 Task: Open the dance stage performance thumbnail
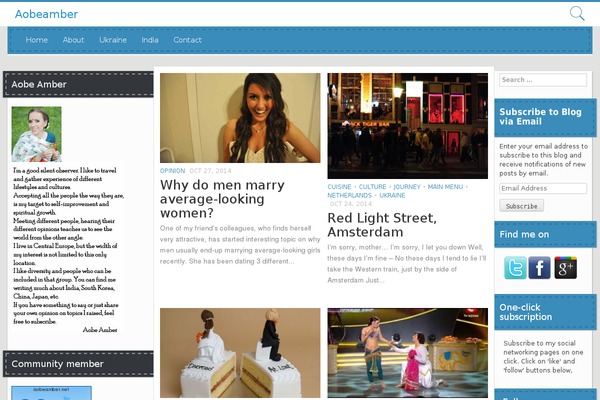click(408, 353)
